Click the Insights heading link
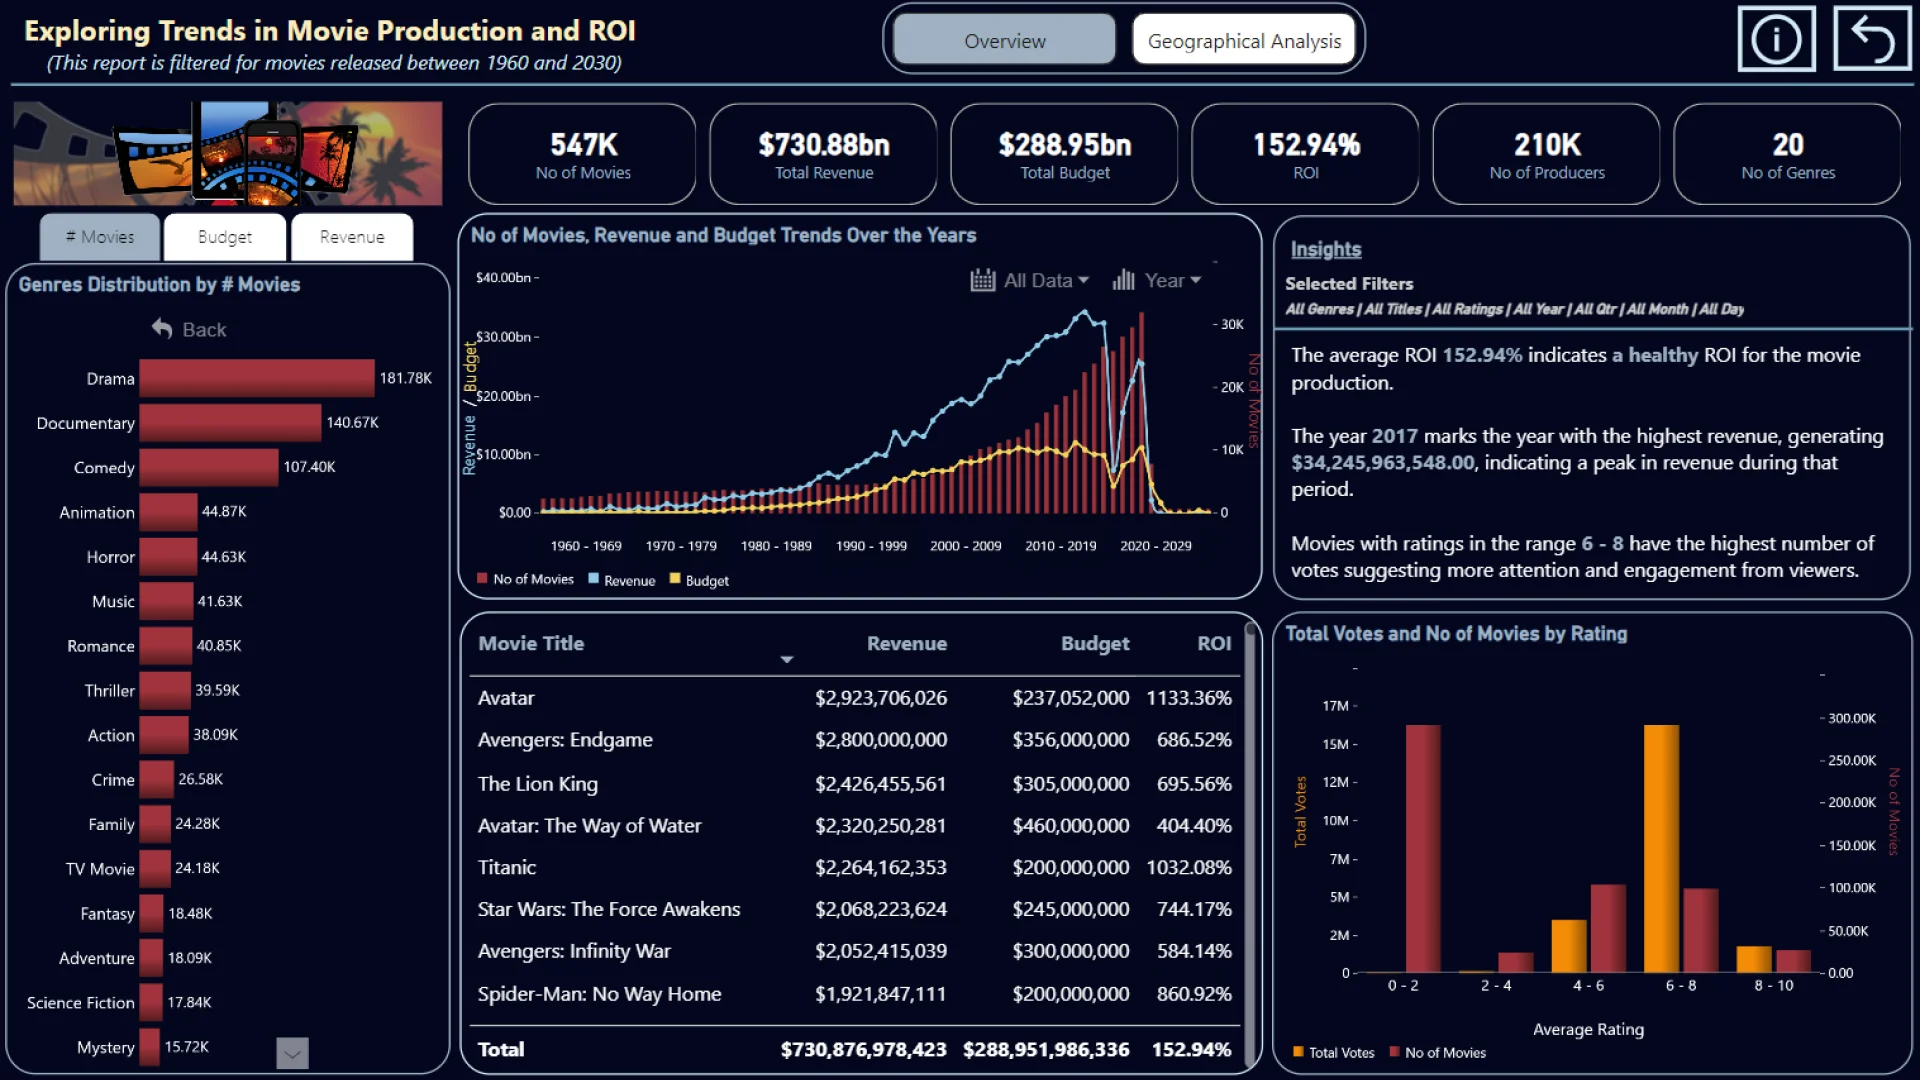1920x1080 pixels. click(x=1325, y=249)
